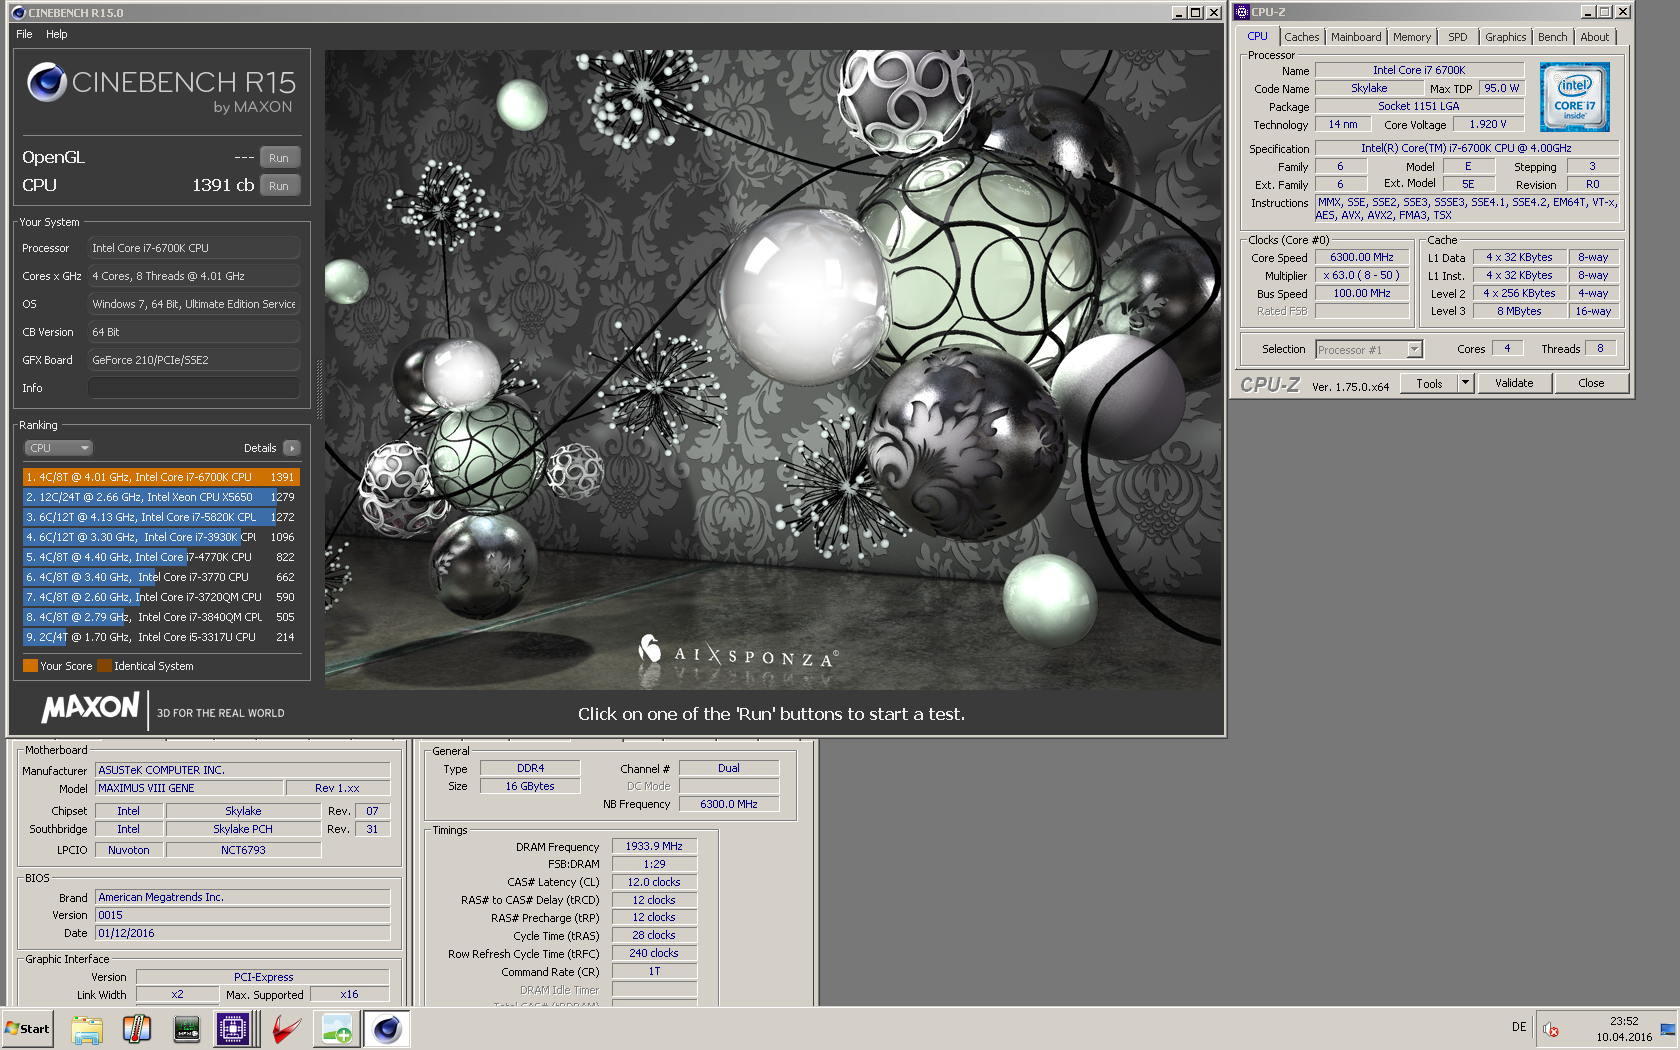Switch to the Memory tab
This screenshot has height=1050, width=1680.
point(1412,37)
